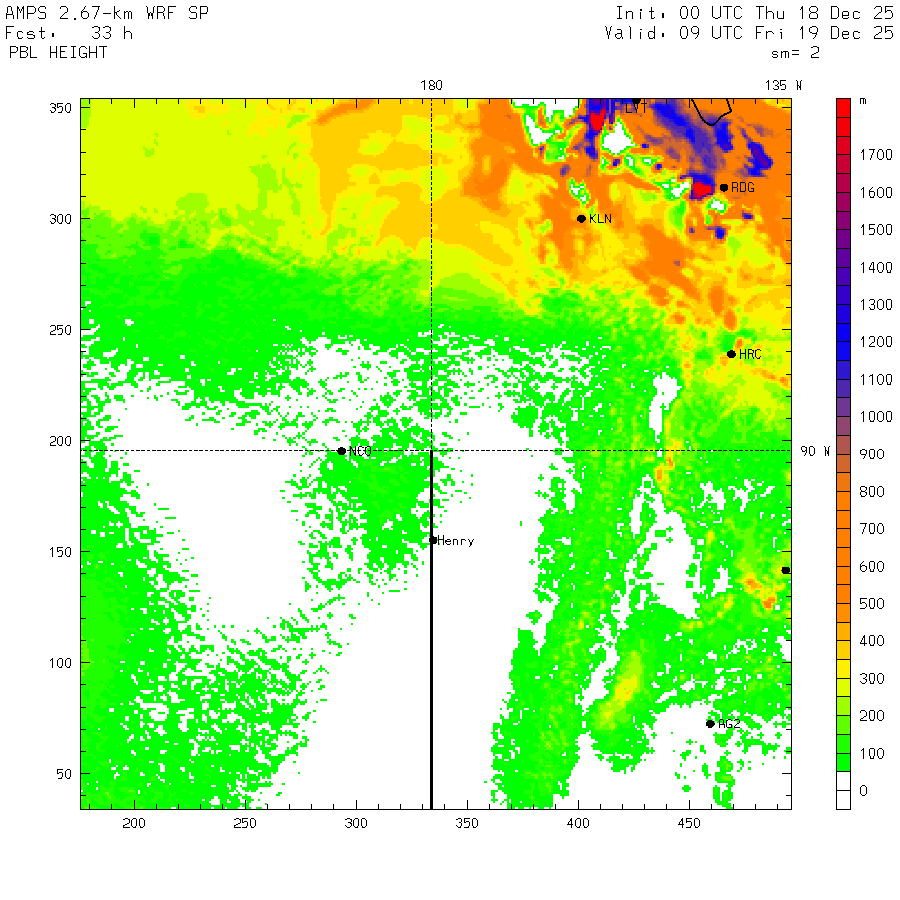Click the red top swatch of colorbar
Viewport: 900px width, 900px height.
point(843,108)
